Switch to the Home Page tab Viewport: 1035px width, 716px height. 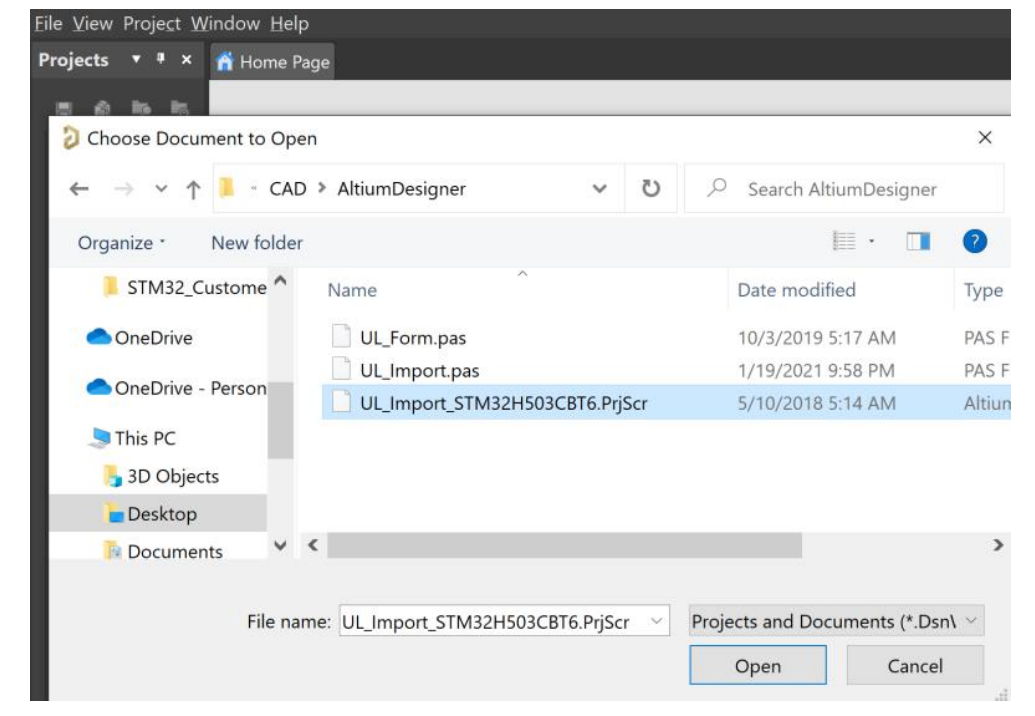pyautogui.click(x=273, y=62)
